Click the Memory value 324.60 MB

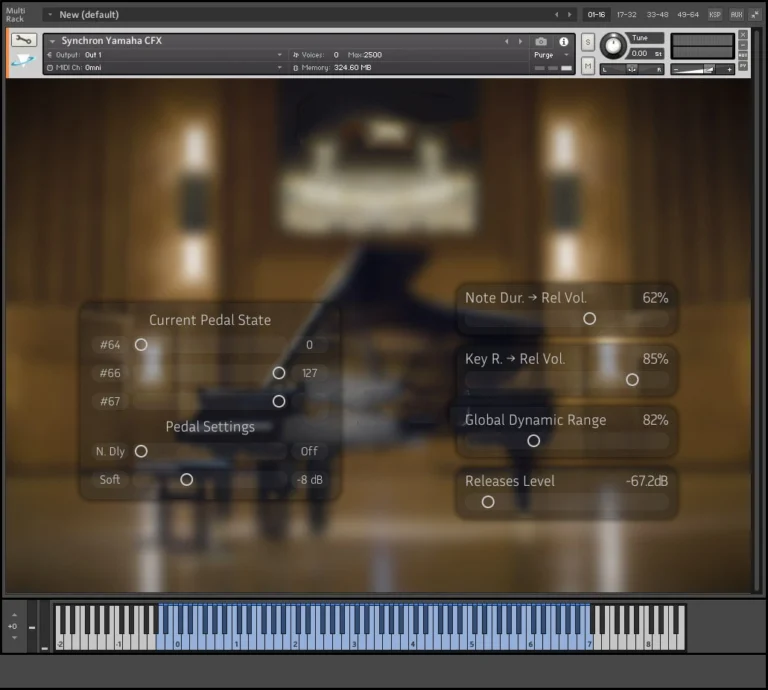point(353,68)
